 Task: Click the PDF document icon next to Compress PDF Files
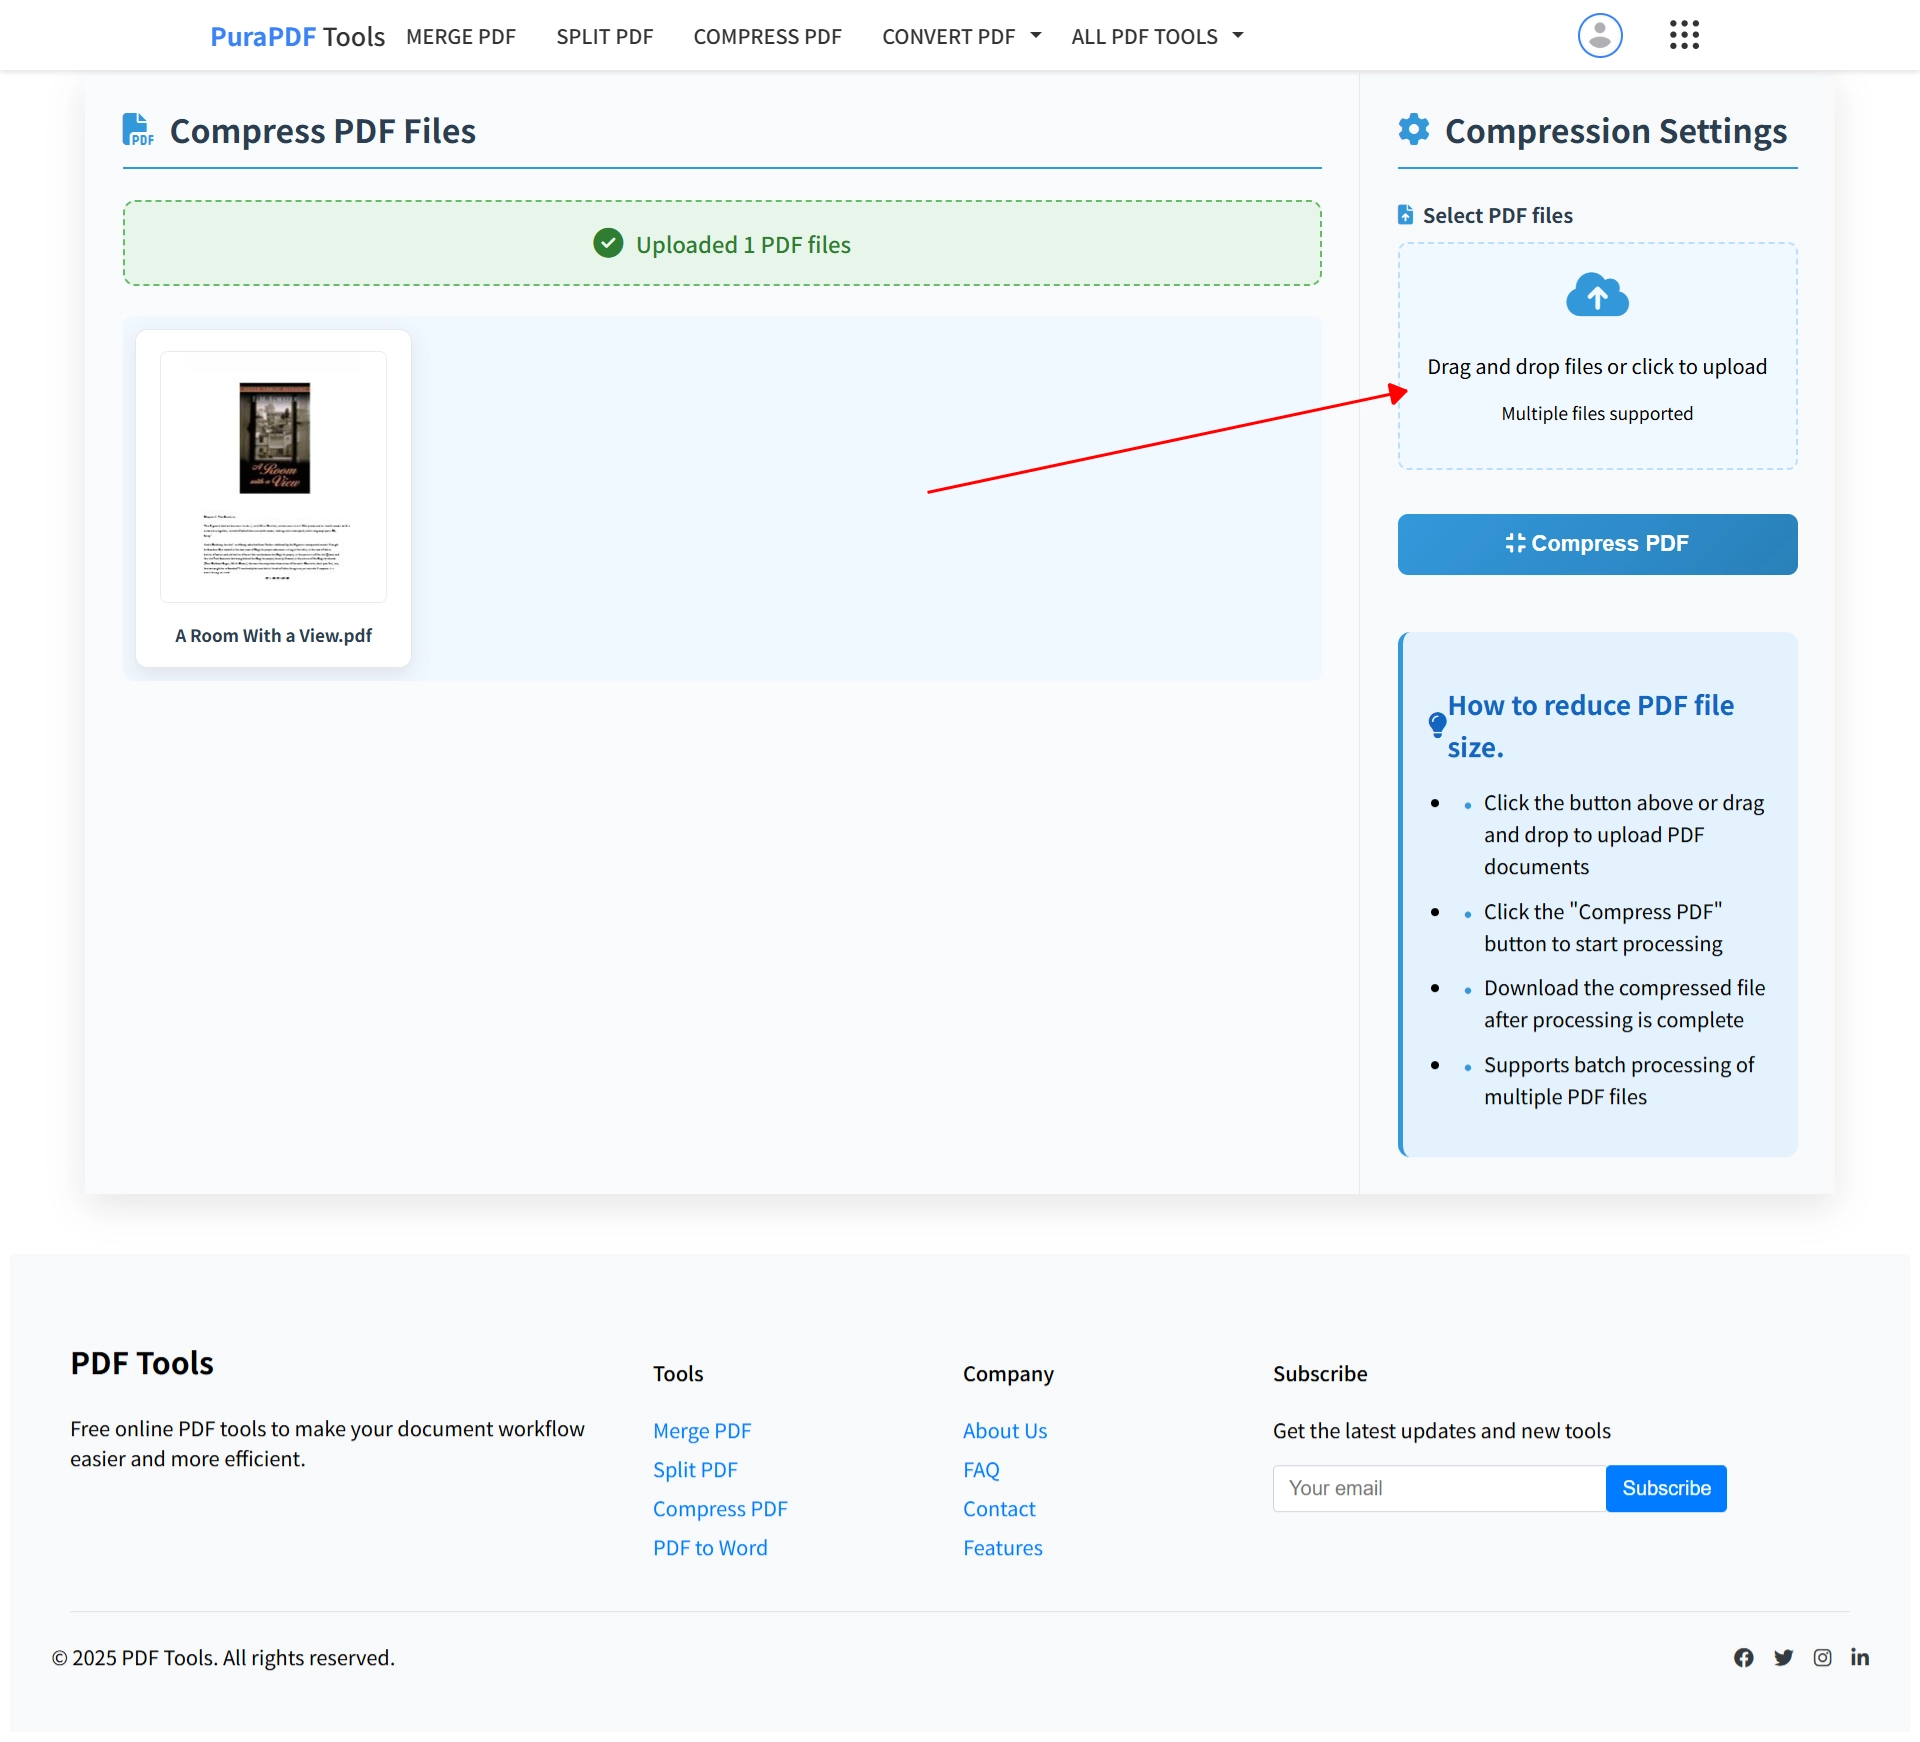[138, 129]
